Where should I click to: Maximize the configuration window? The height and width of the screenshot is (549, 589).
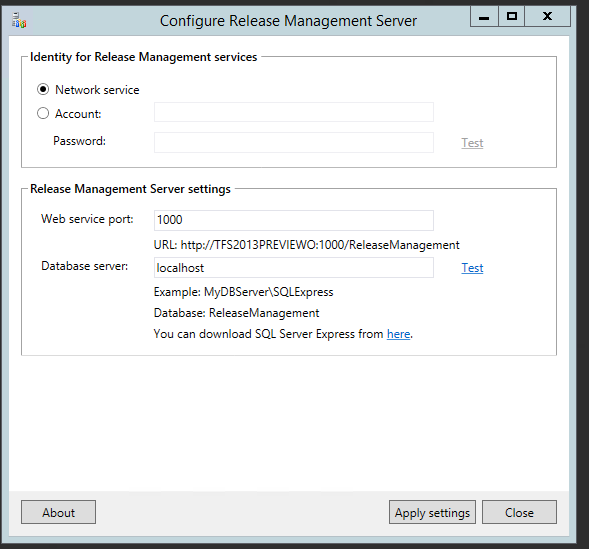point(512,17)
